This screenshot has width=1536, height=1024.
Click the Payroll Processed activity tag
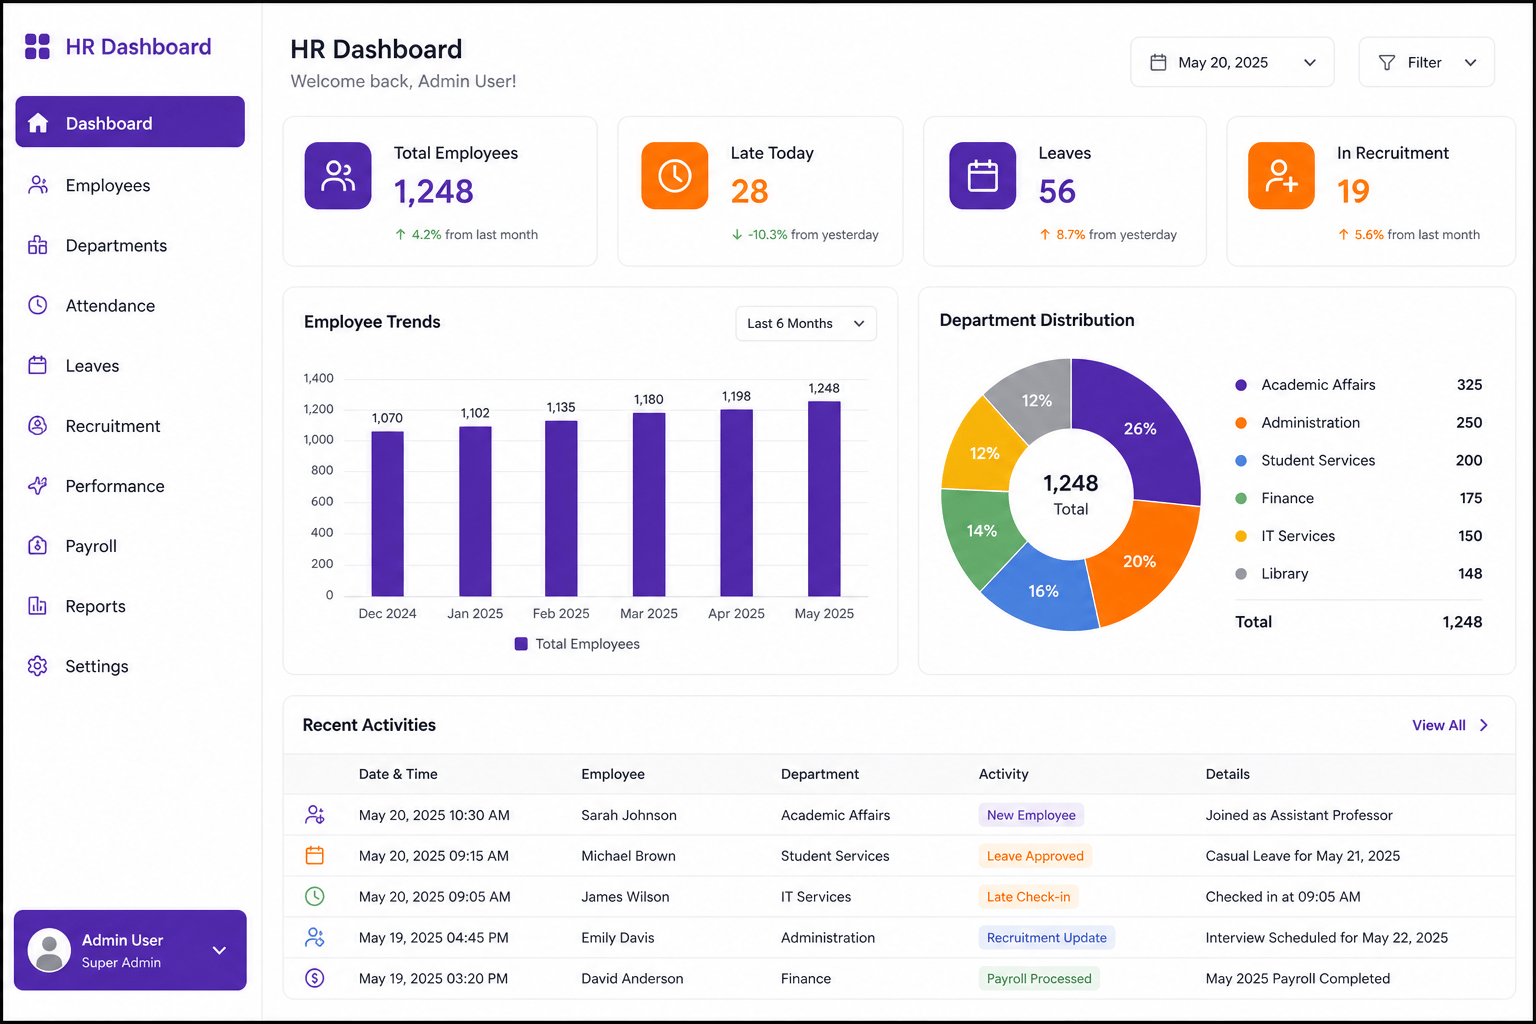click(1039, 979)
